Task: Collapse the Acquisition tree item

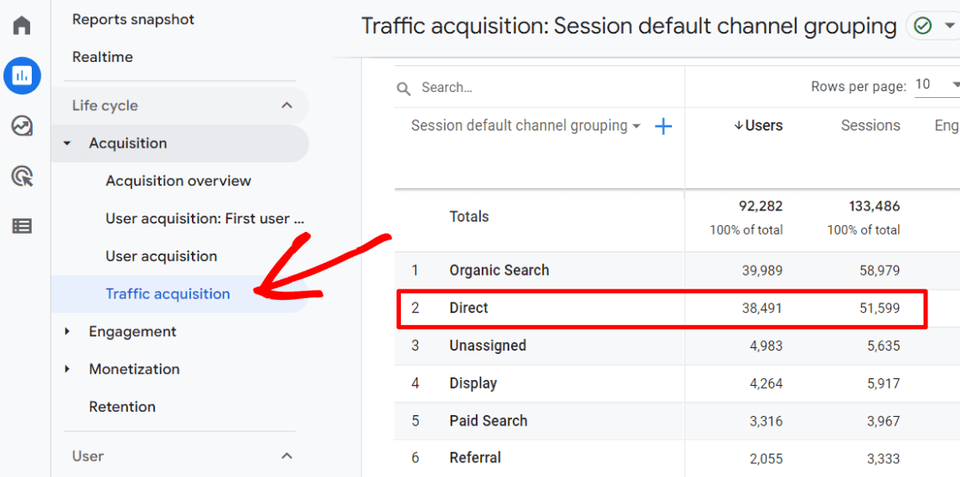Action: point(68,144)
